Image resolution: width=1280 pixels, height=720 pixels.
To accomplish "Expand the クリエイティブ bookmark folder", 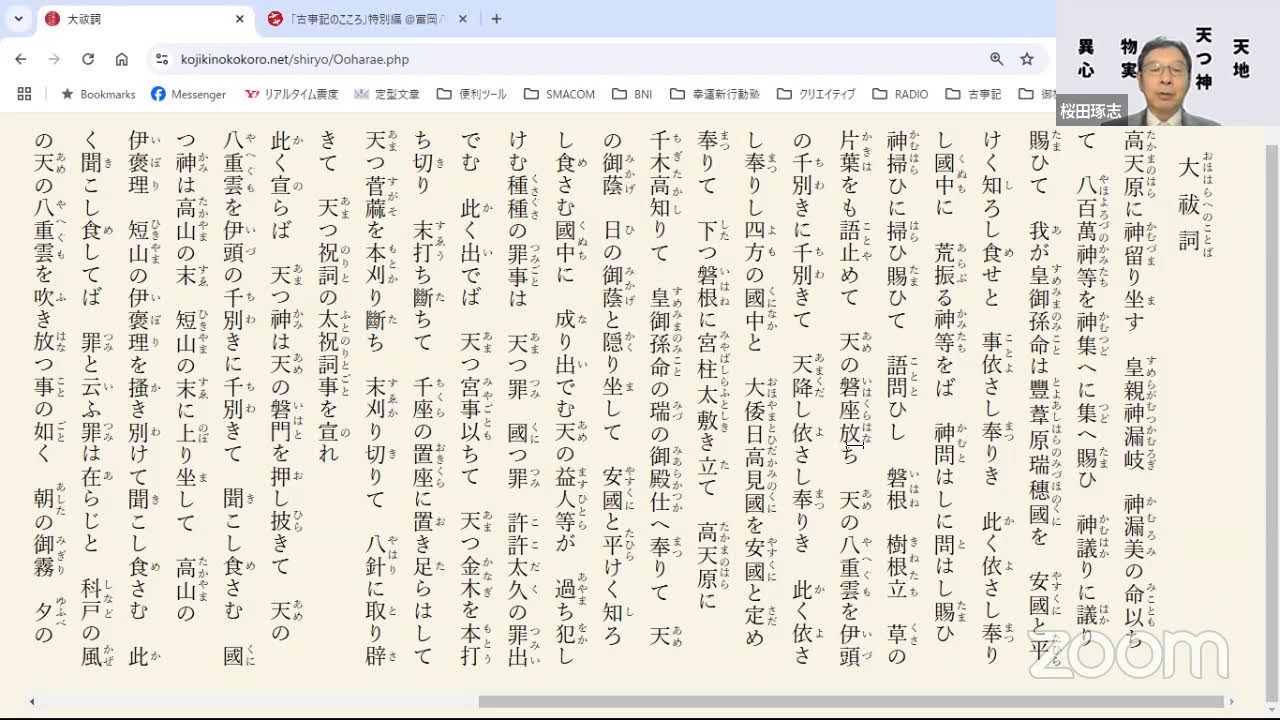I will click(815, 94).
